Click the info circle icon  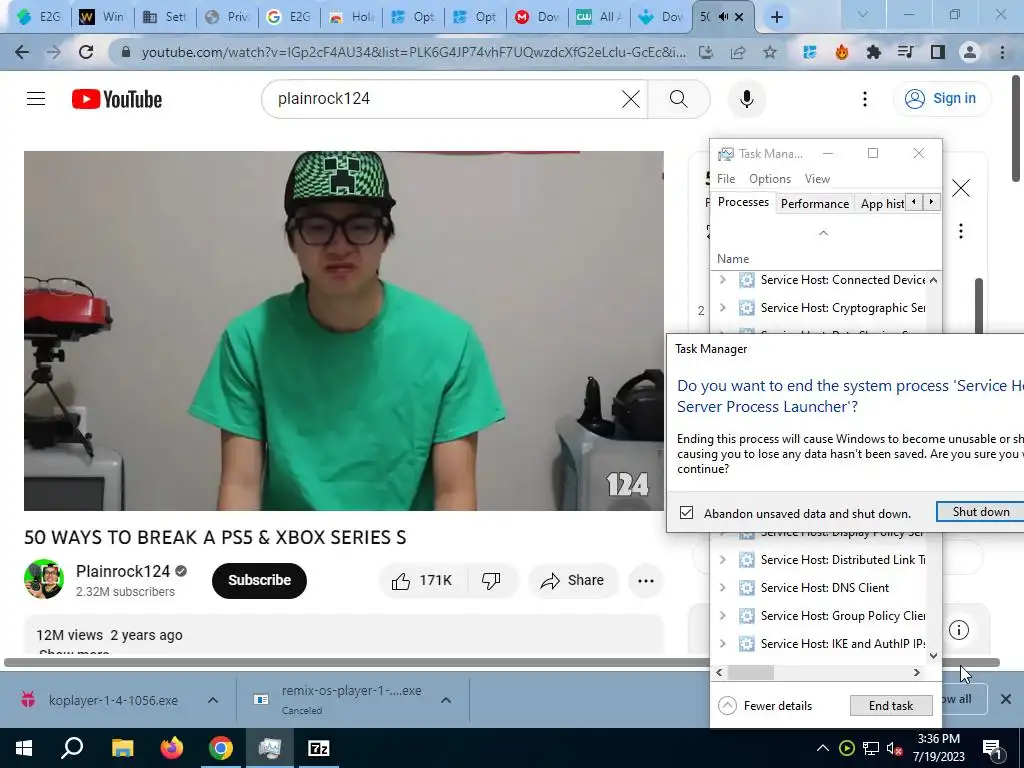click(959, 630)
